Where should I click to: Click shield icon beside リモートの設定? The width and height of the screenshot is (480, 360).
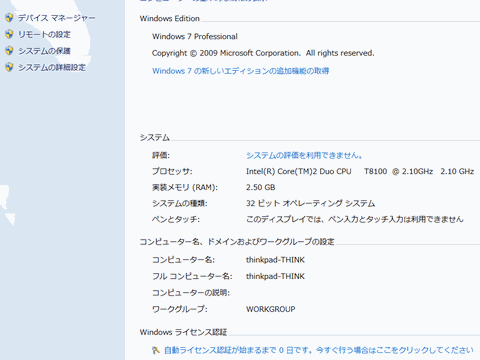9,34
